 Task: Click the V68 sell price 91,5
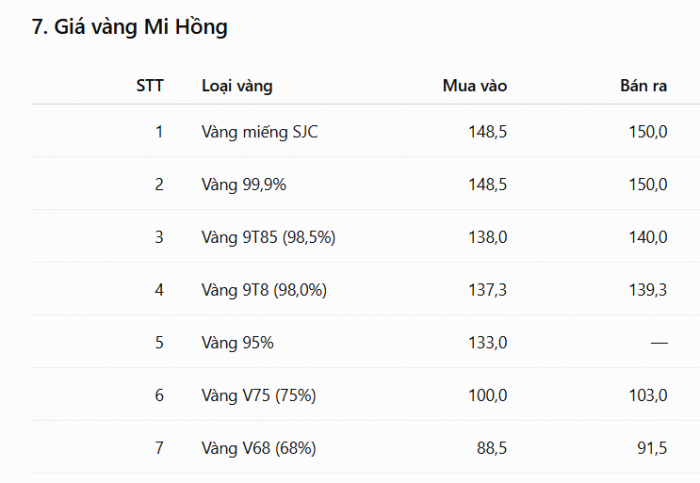point(652,448)
